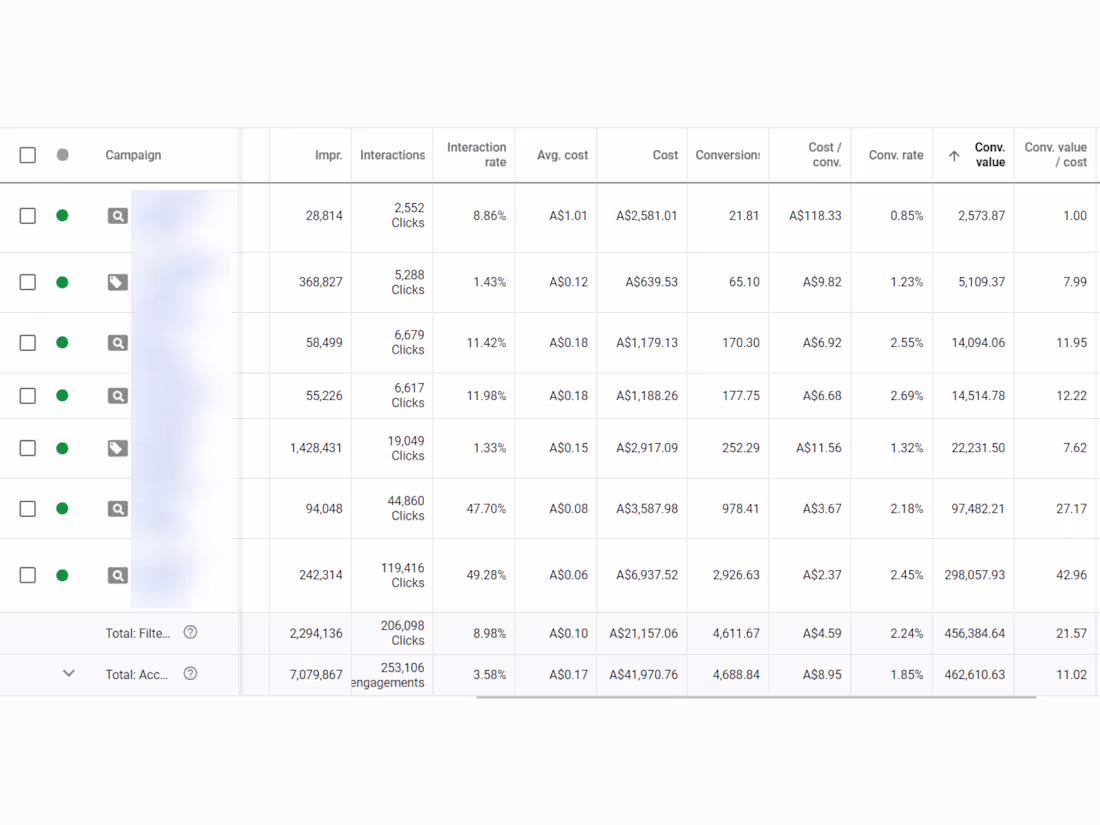Click the 42.96 conv. value / cost cell
The width and height of the screenshot is (1100, 825).
pyautogui.click(x=1071, y=575)
